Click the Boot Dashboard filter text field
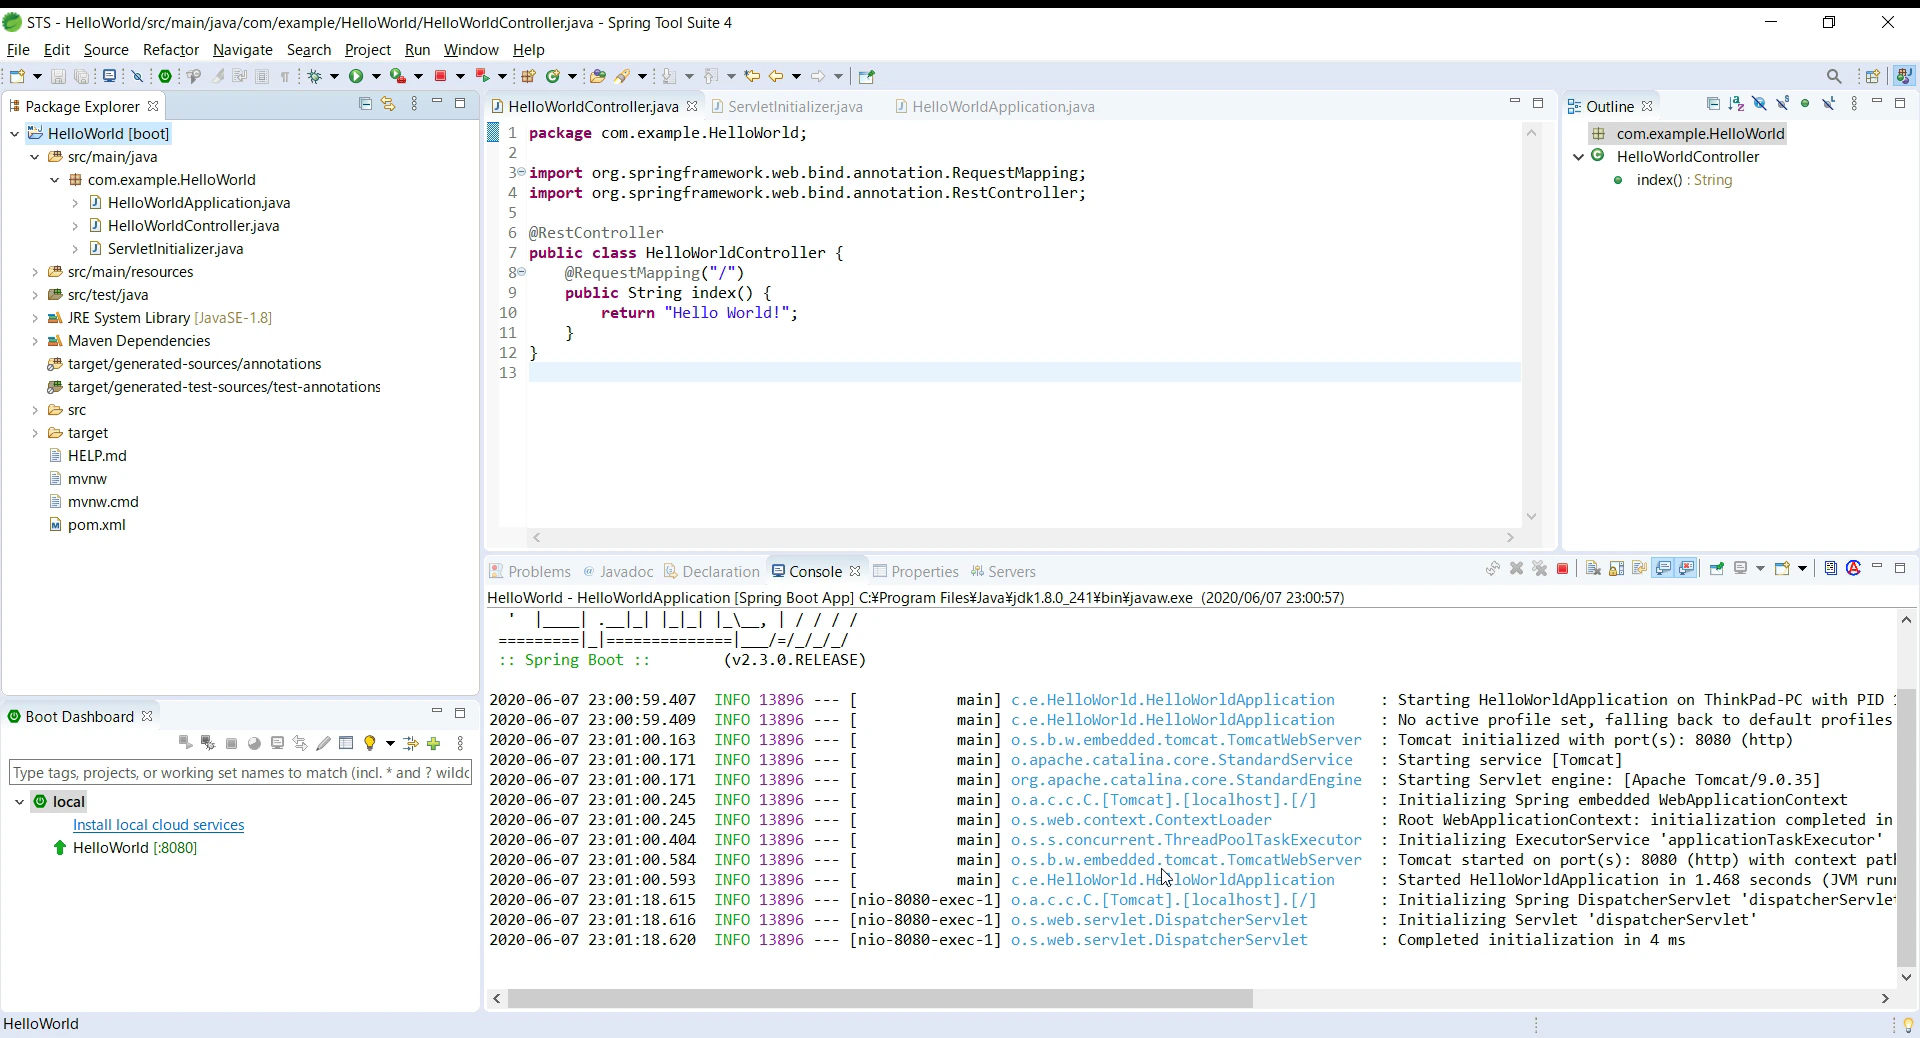Viewport: 1920px width, 1038px height. pyautogui.click(x=240, y=773)
